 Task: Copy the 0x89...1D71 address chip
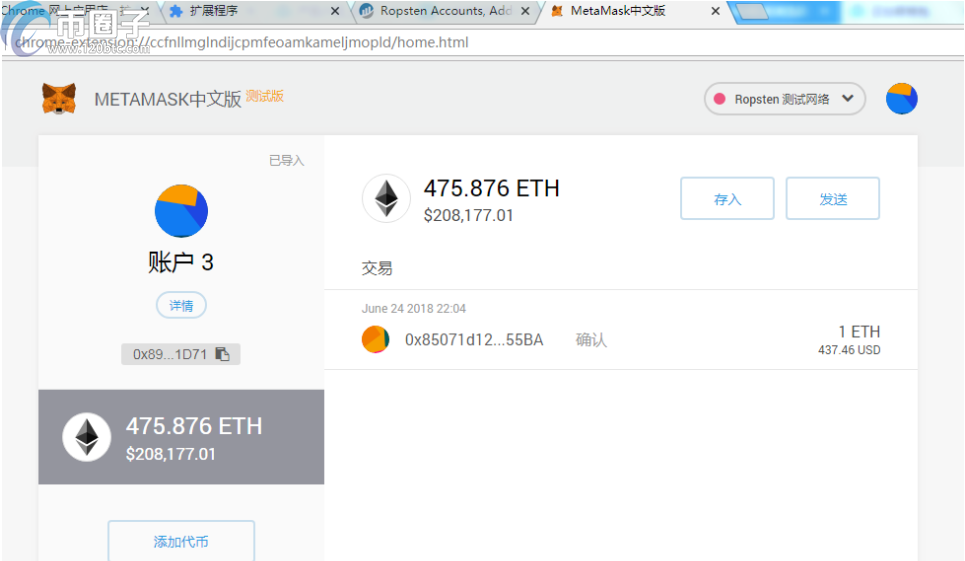(180, 354)
